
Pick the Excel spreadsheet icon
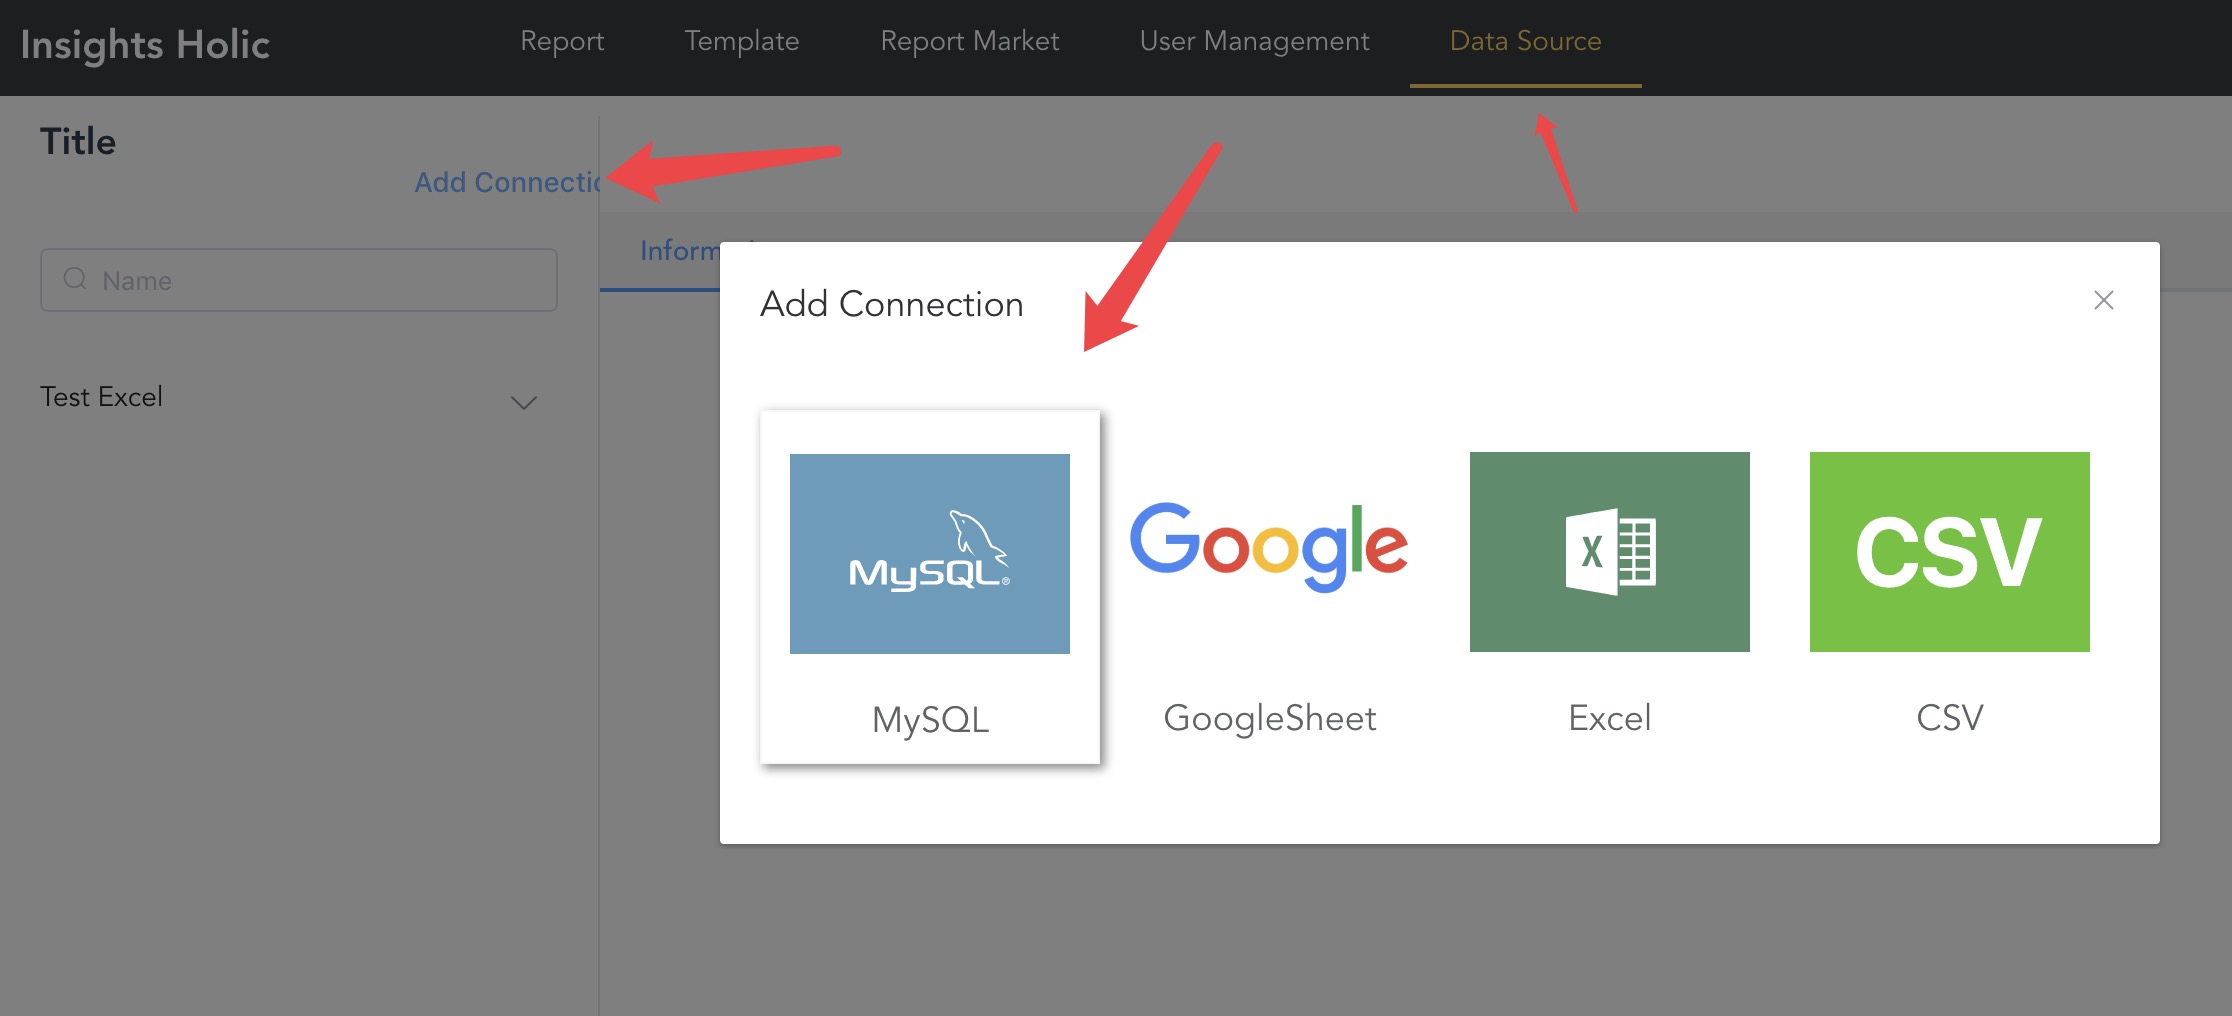[x=1610, y=552]
